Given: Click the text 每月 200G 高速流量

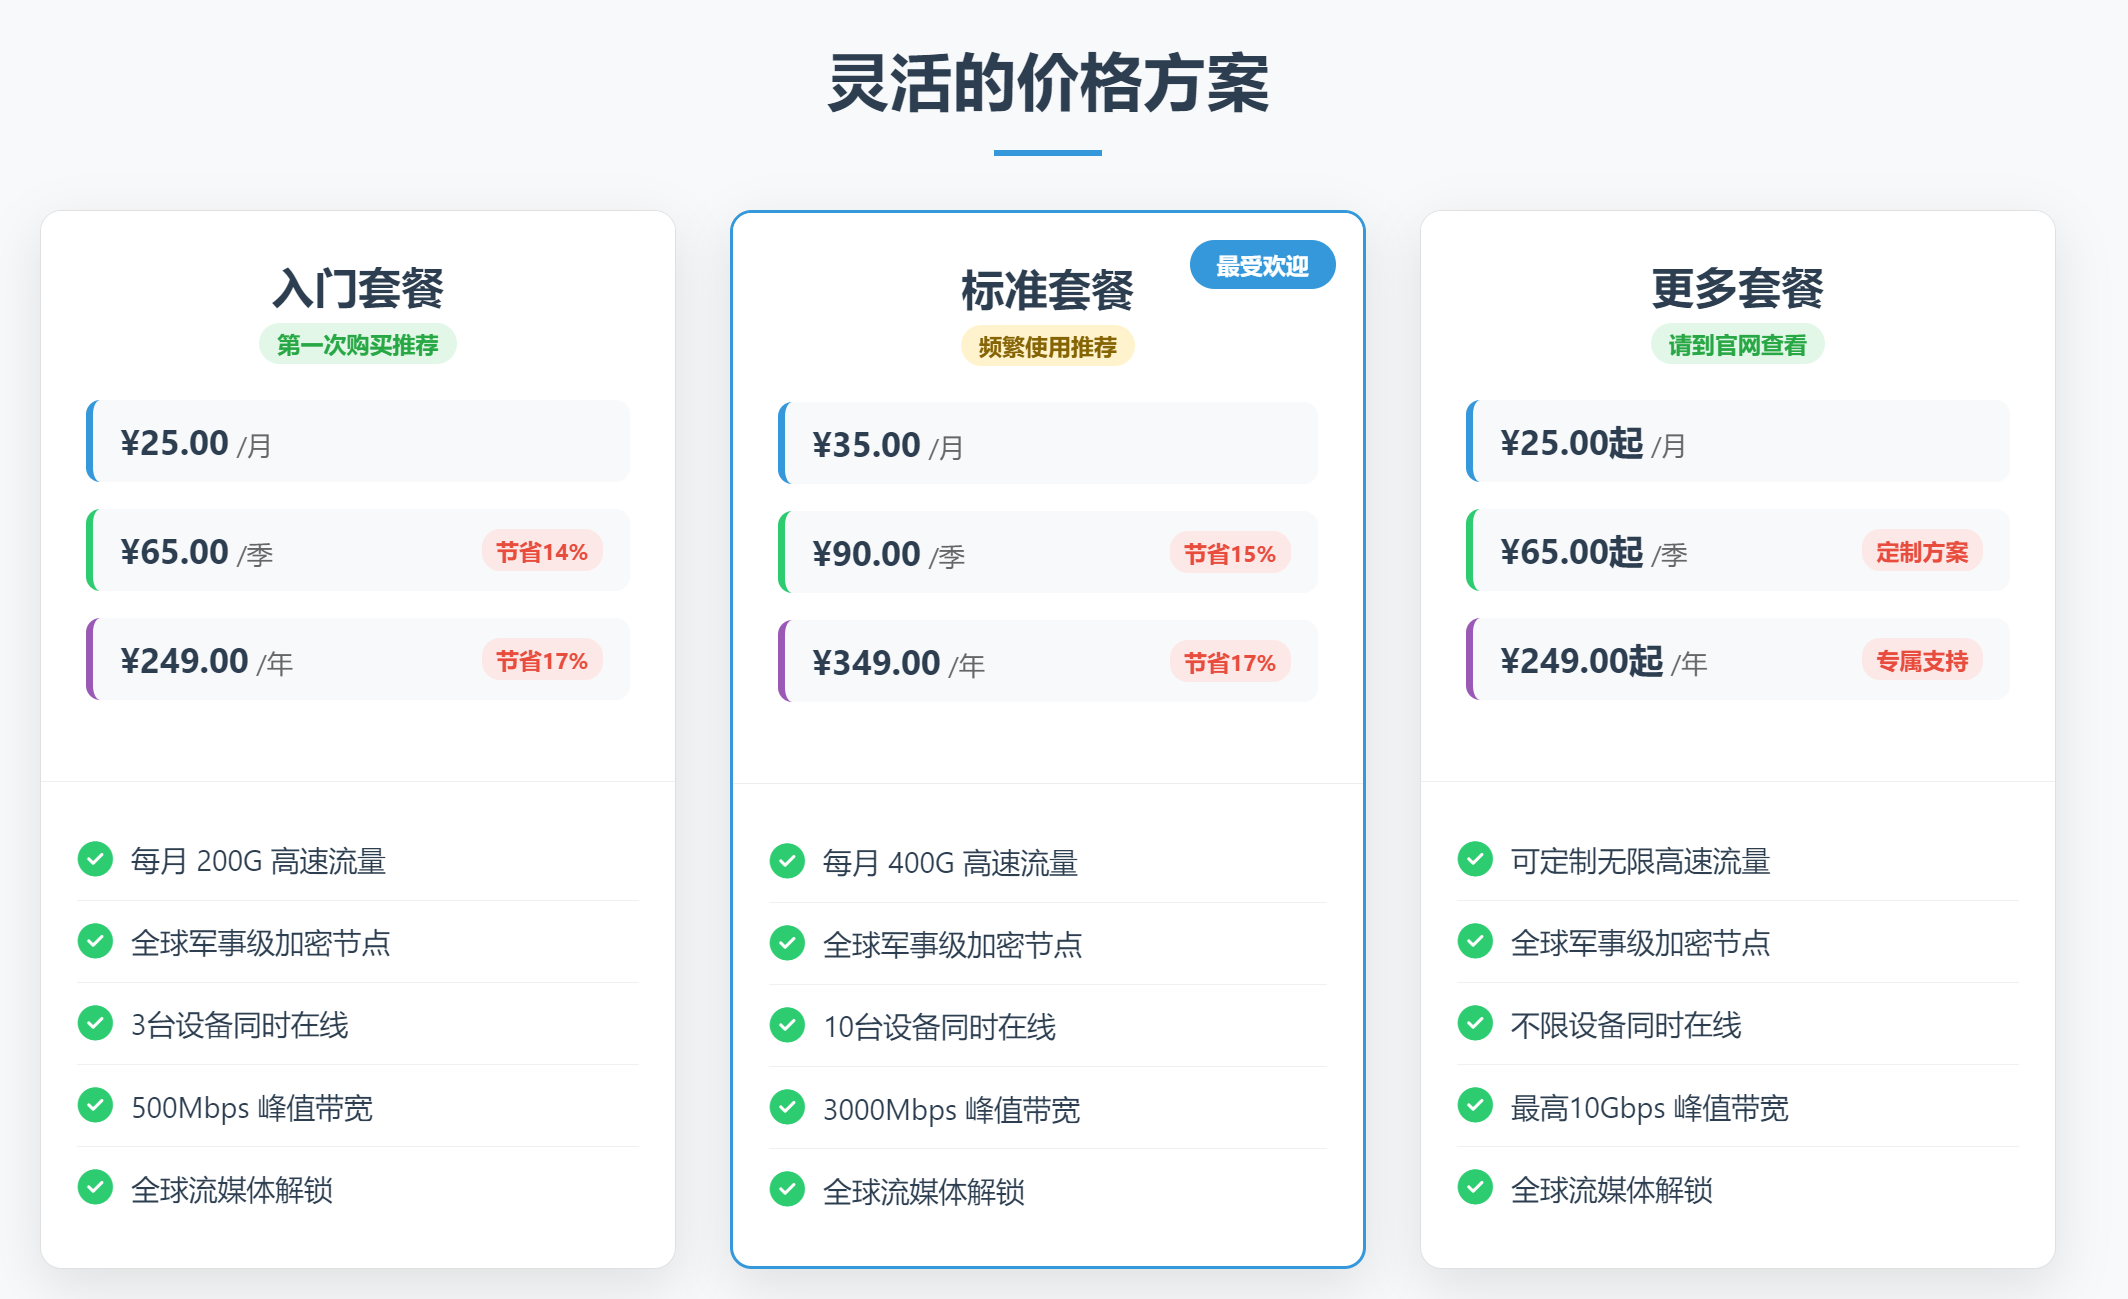Looking at the screenshot, I should click(x=258, y=860).
